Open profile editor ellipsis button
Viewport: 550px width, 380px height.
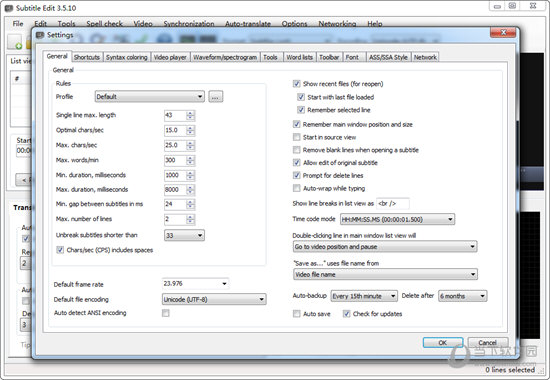point(215,96)
